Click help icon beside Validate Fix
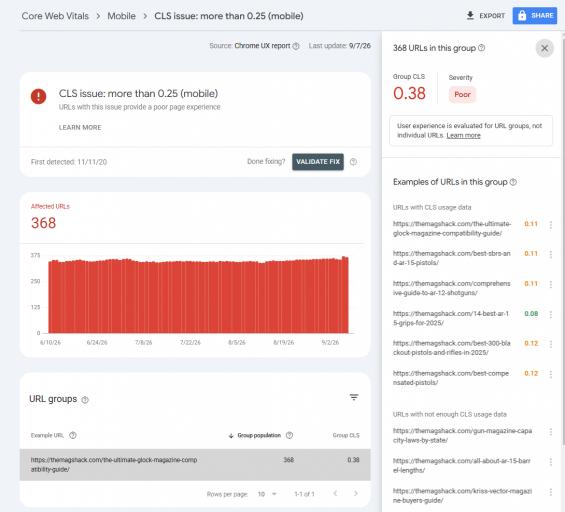Image resolution: width=565 pixels, height=512 pixels. (x=353, y=162)
